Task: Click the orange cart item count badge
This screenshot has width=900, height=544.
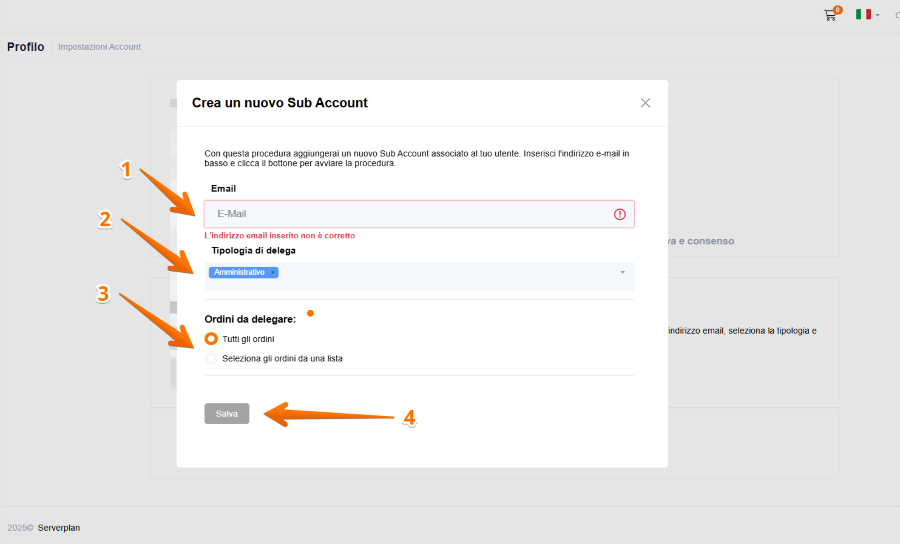Action: pyautogui.click(x=837, y=10)
